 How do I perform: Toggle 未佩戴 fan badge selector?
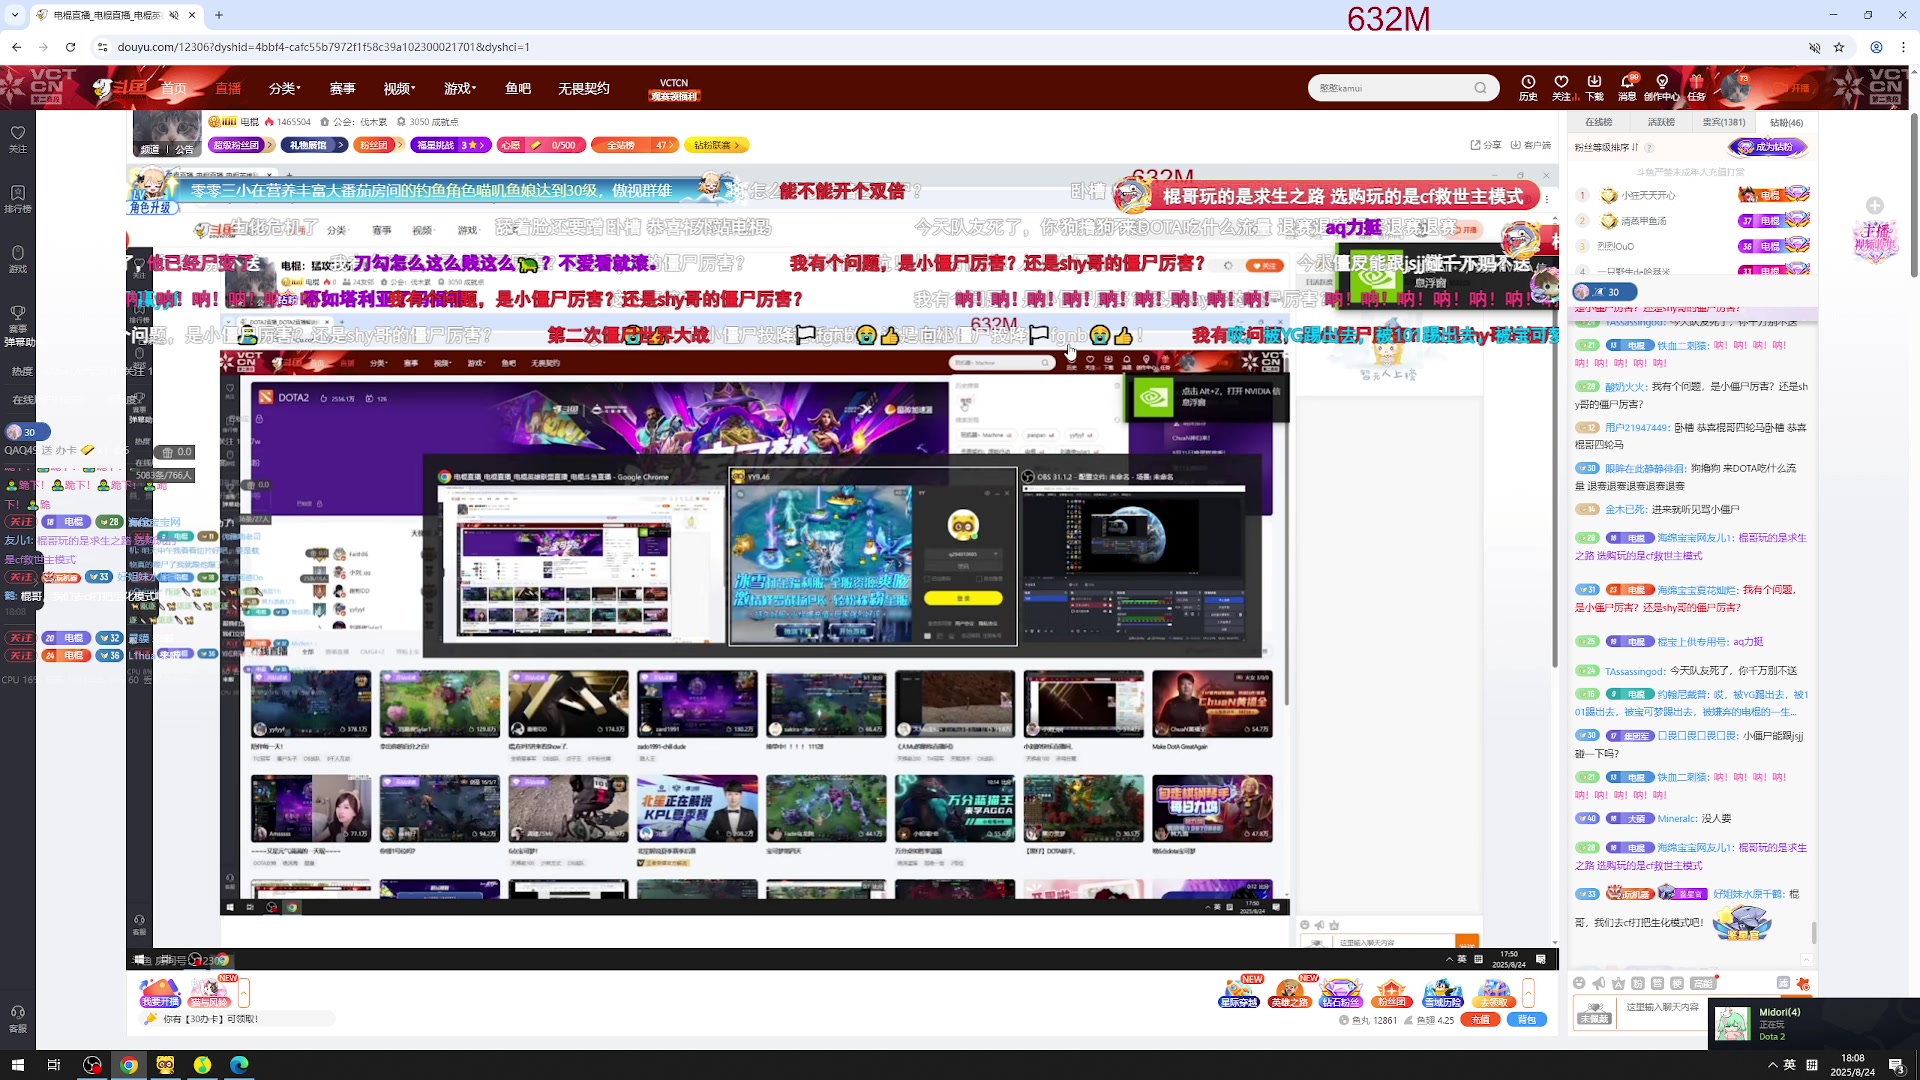pyautogui.click(x=1594, y=1012)
